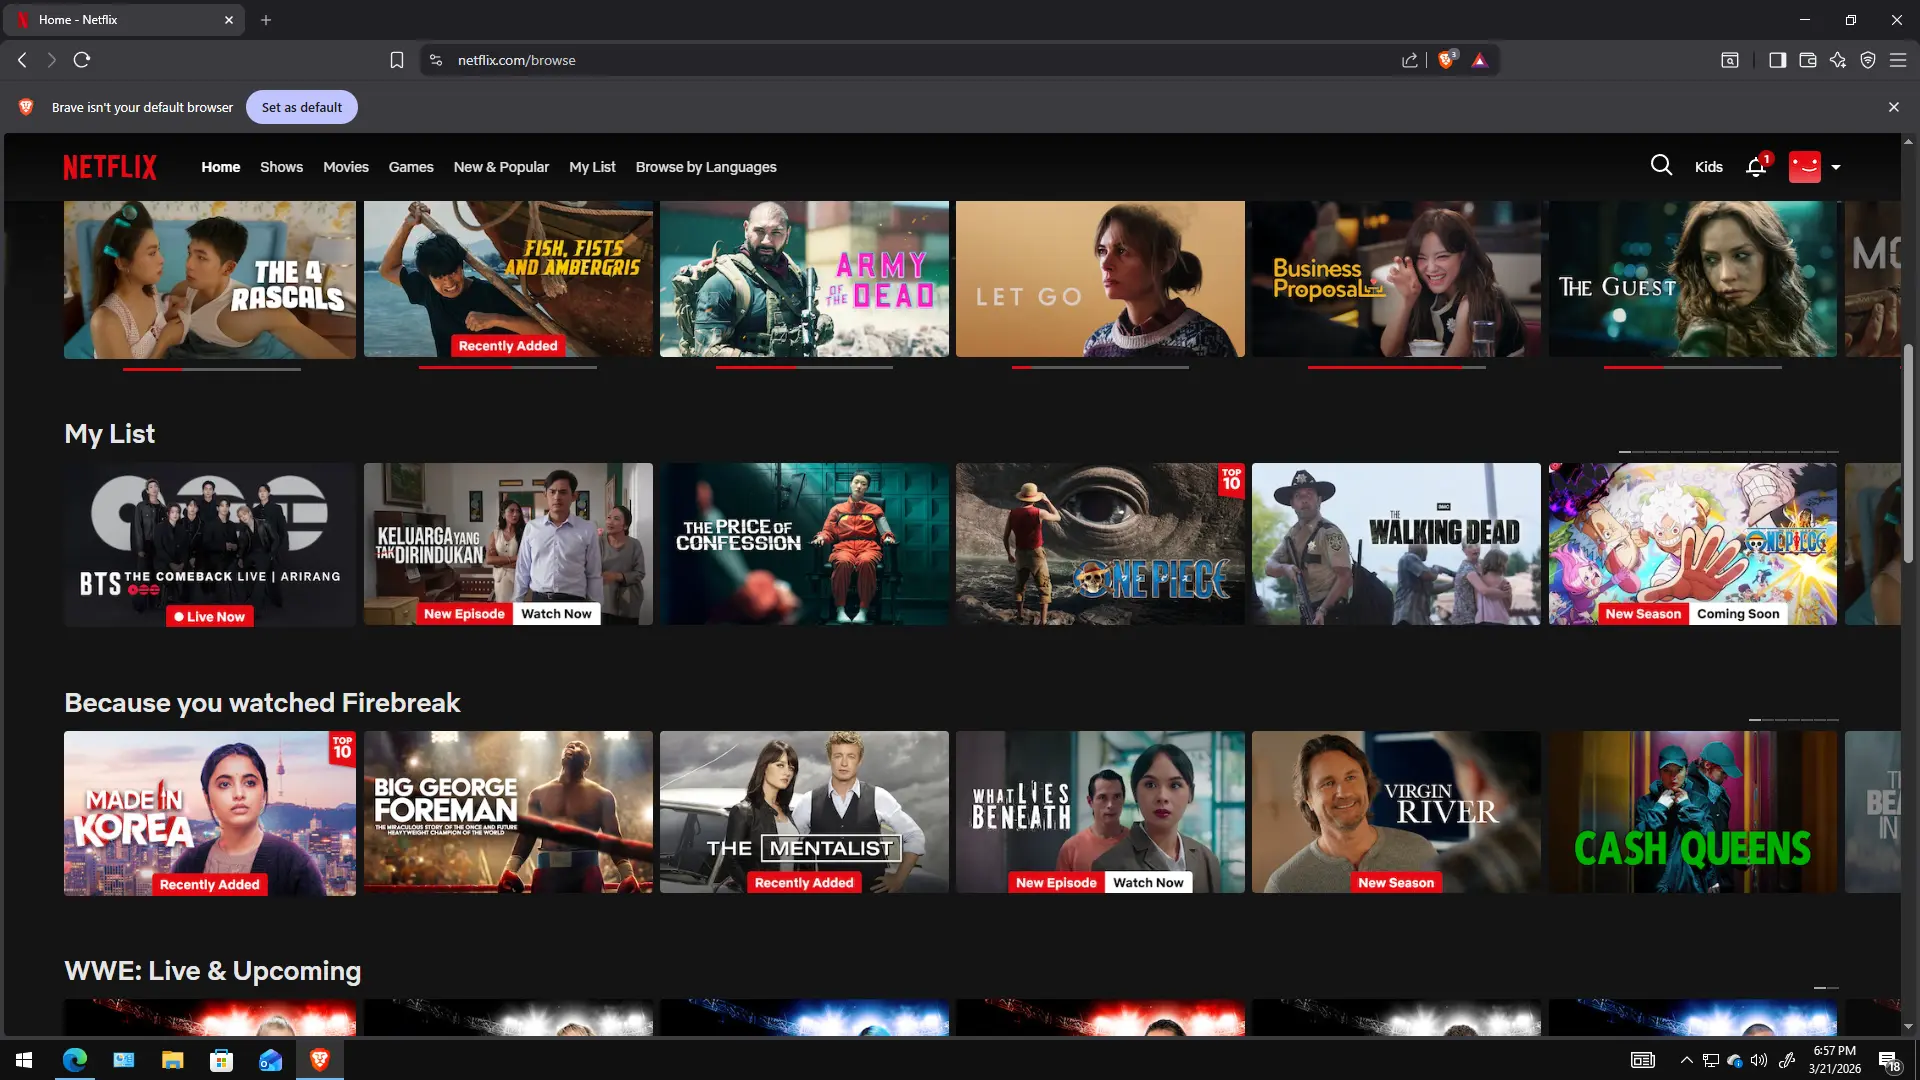Open Cash Queens thumbnail
The height and width of the screenshot is (1080, 1920).
click(1693, 812)
